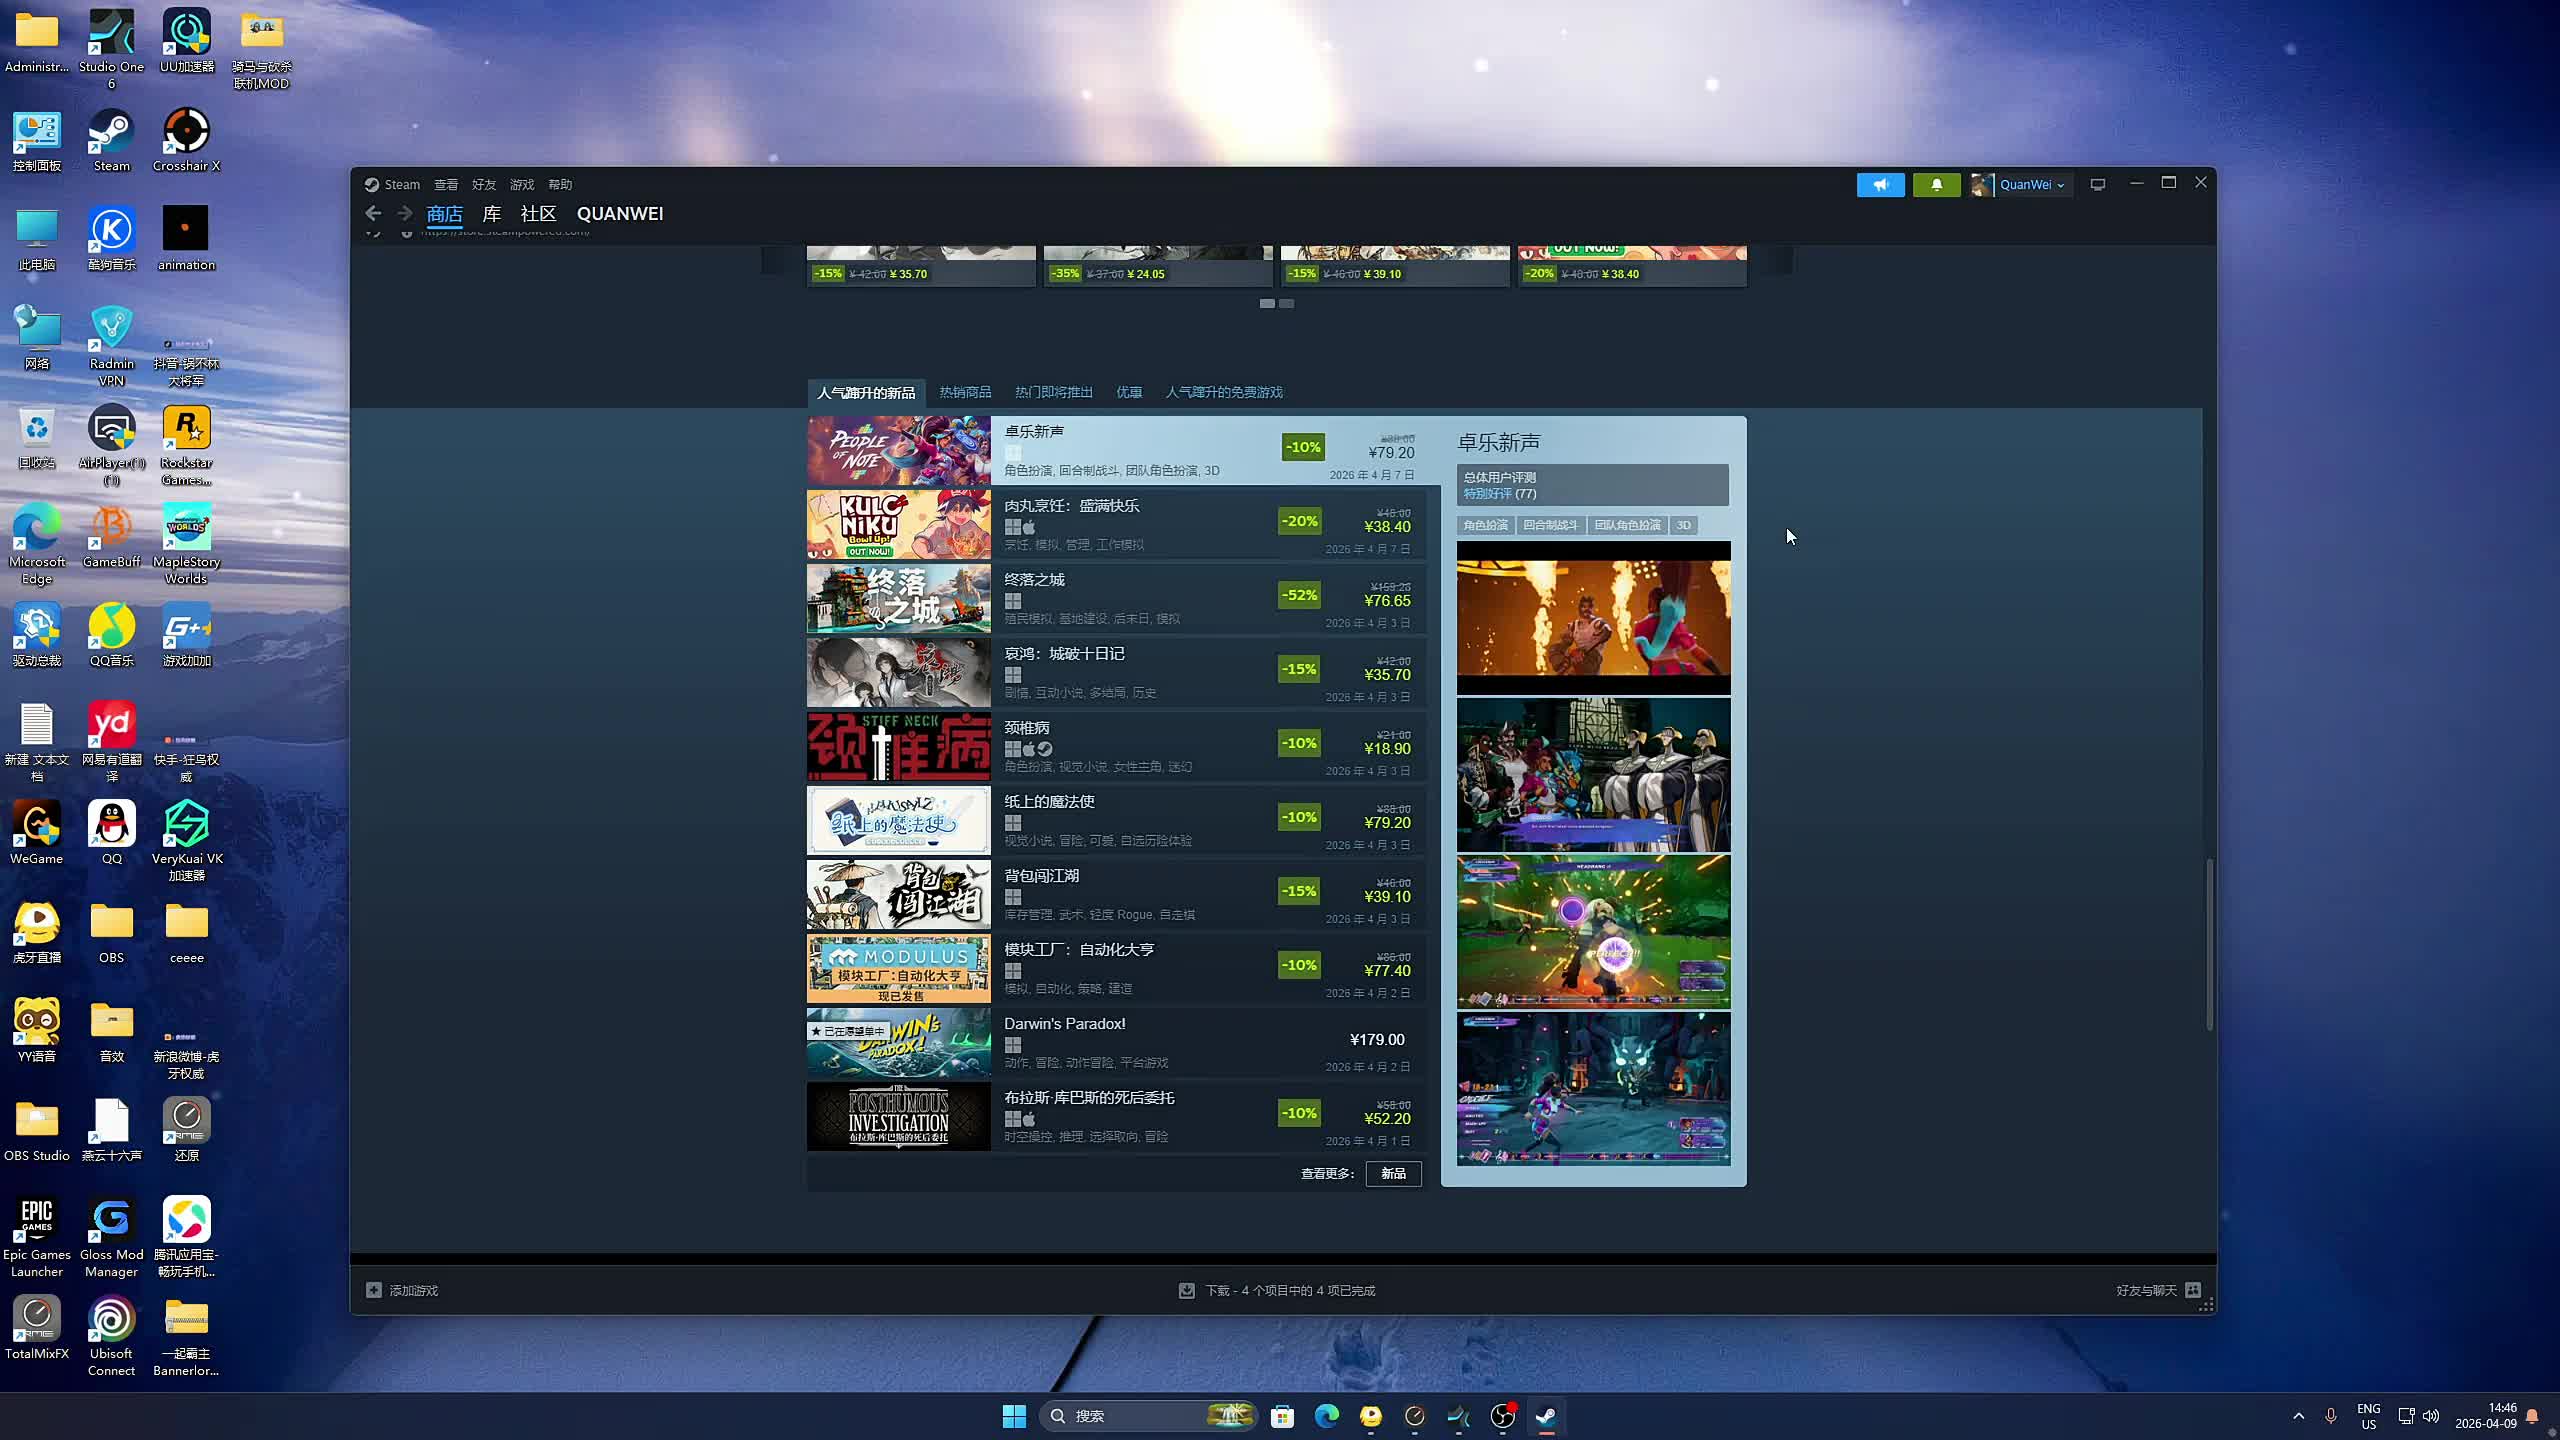This screenshot has width=2560, height=1440.
Task: Show hidden system tray icons chevron
Action: tap(2298, 1416)
